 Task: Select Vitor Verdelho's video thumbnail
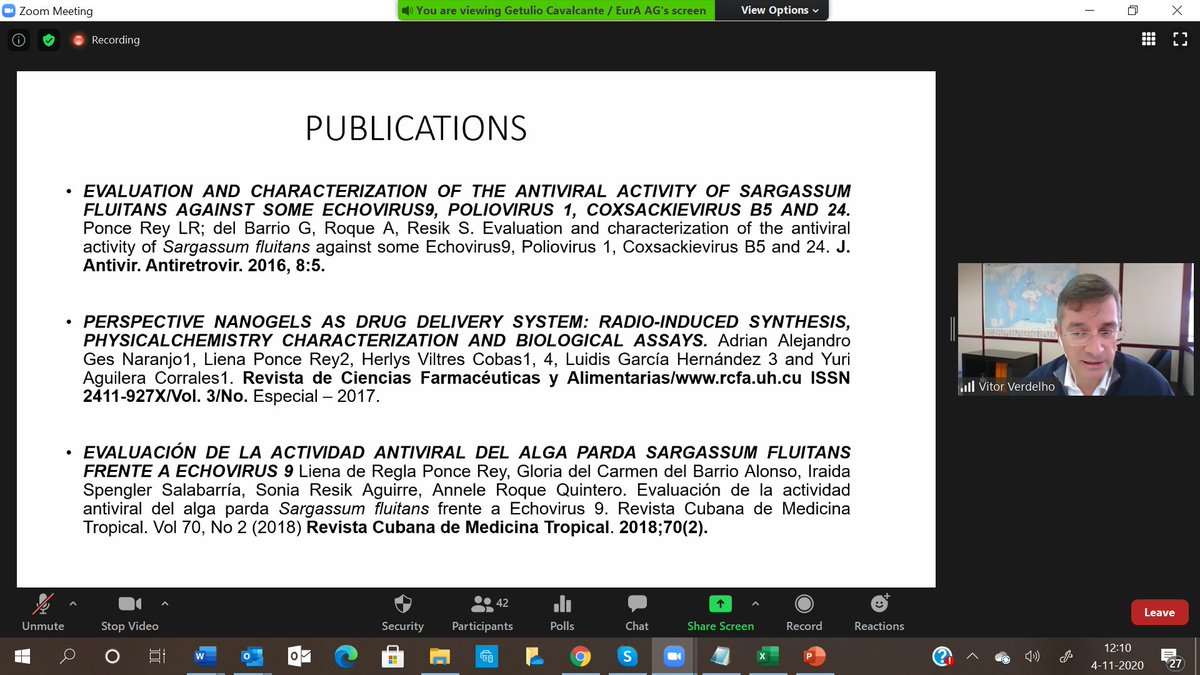(1075, 330)
